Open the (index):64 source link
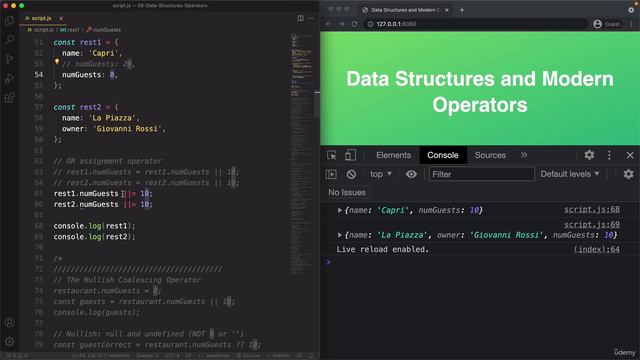The height and width of the screenshot is (360, 640). (596, 249)
